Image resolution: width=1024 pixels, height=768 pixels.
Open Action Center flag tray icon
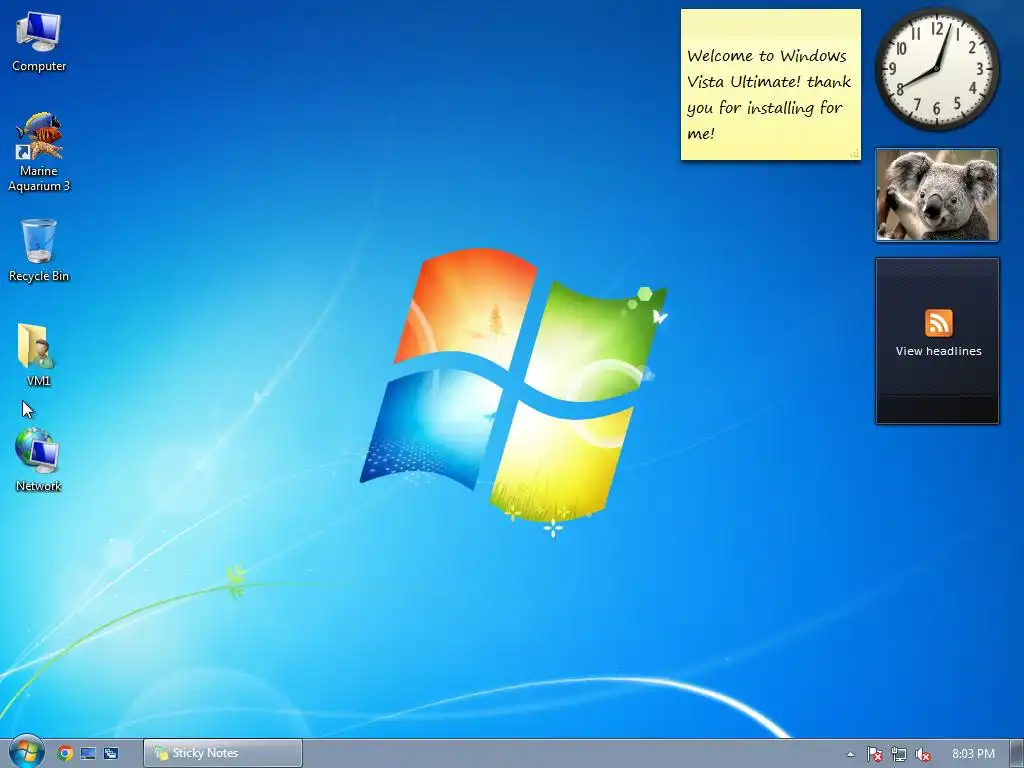[x=874, y=754]
